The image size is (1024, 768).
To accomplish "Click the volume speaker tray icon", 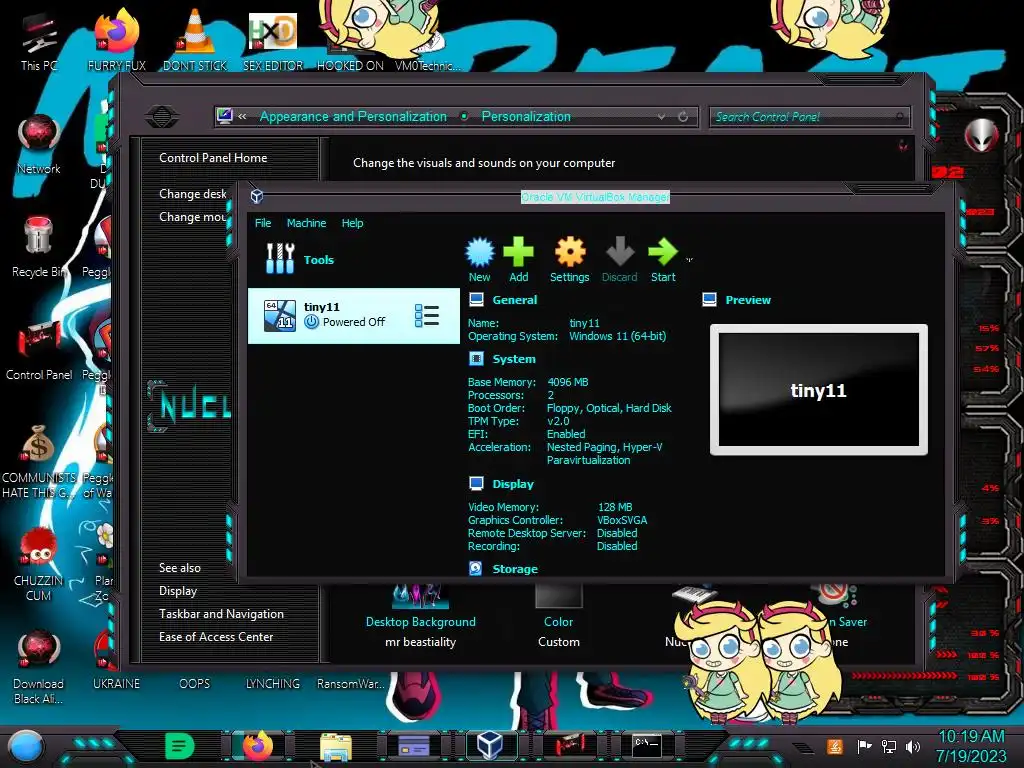I will point(913,746).
